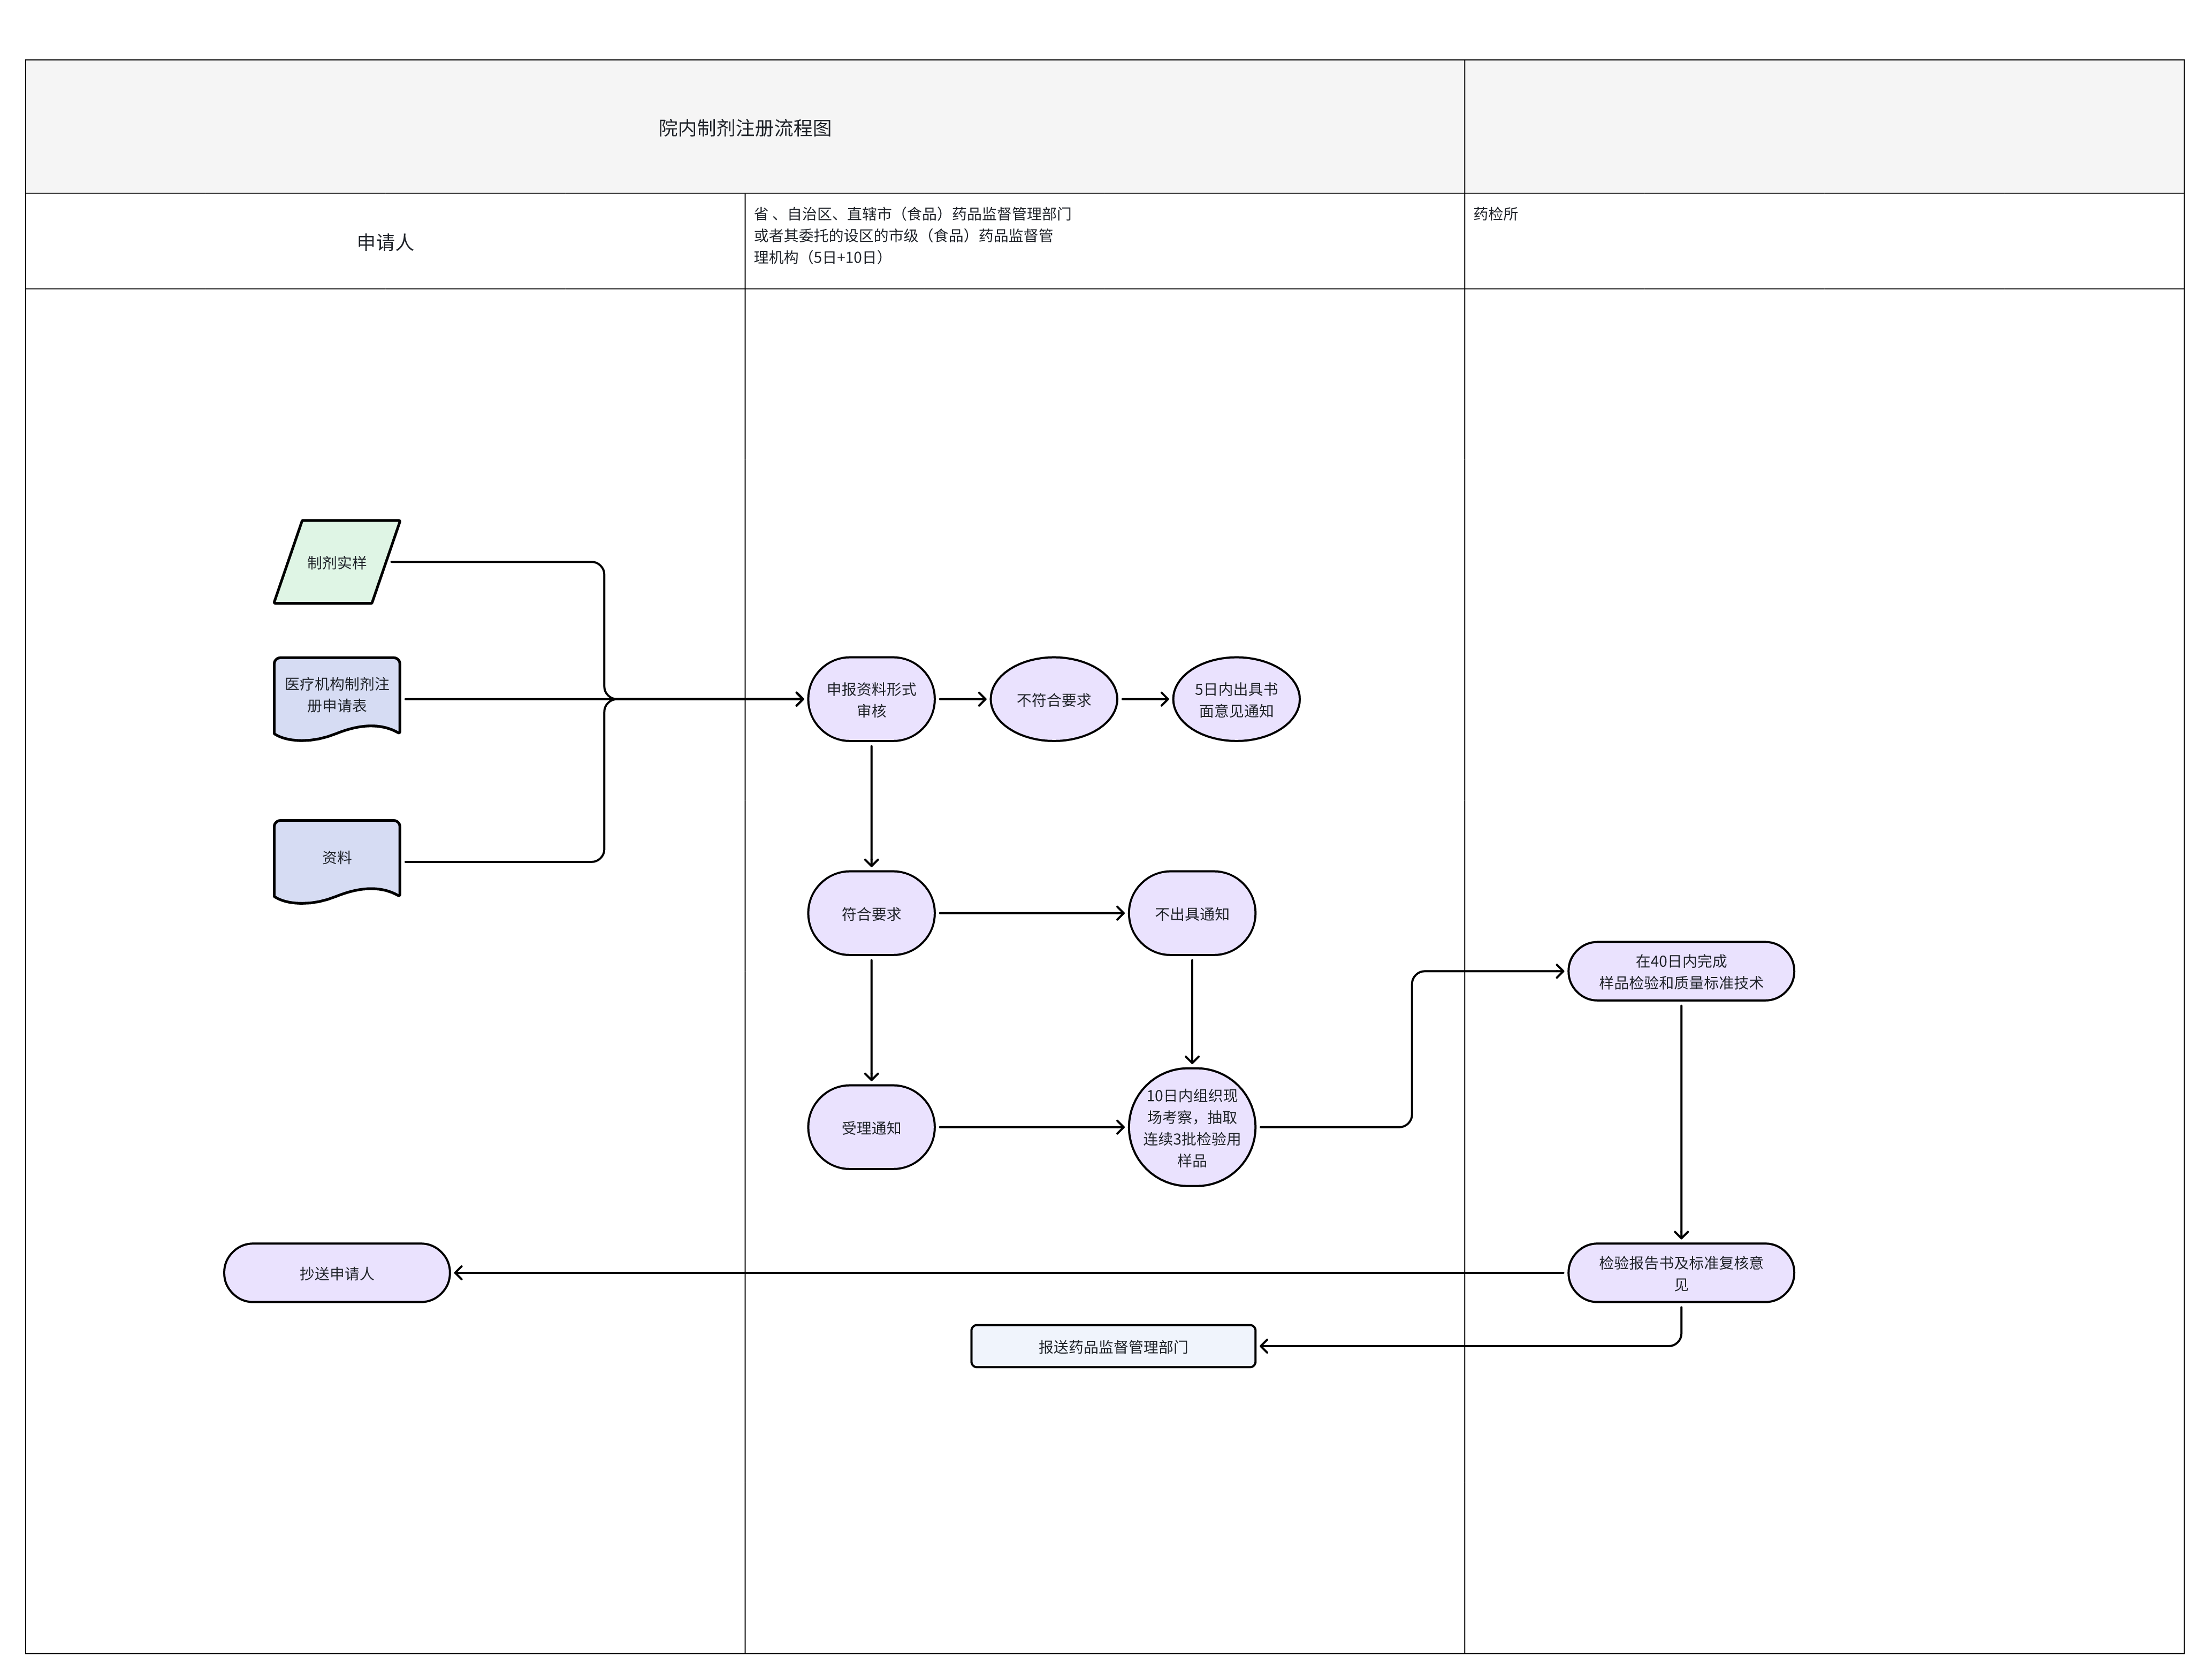Select the 5日内出具书面意见通知 node
The width and height of the screenshot is (2210, 1680).
pyautogui.click(x=1236, y=699)
